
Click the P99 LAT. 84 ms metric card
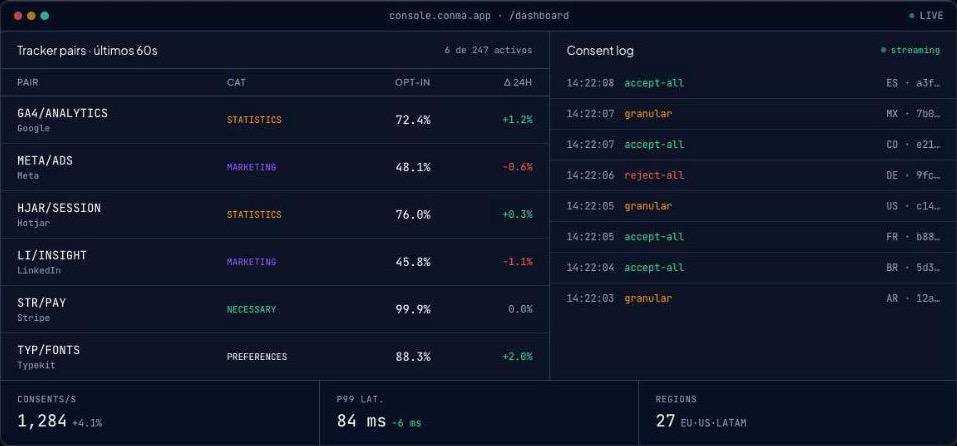pos(479,413)
